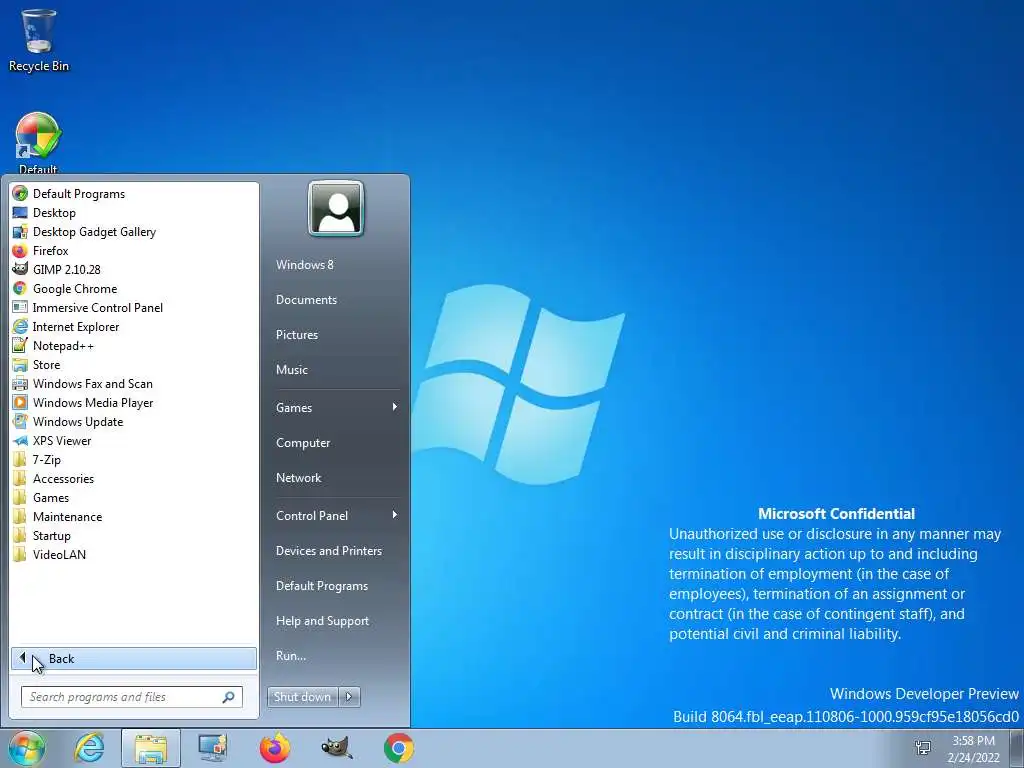1024x768 pixels.
Task: Open Computer from the right pane
Action: pyautogui.click(x=303, y=443)
